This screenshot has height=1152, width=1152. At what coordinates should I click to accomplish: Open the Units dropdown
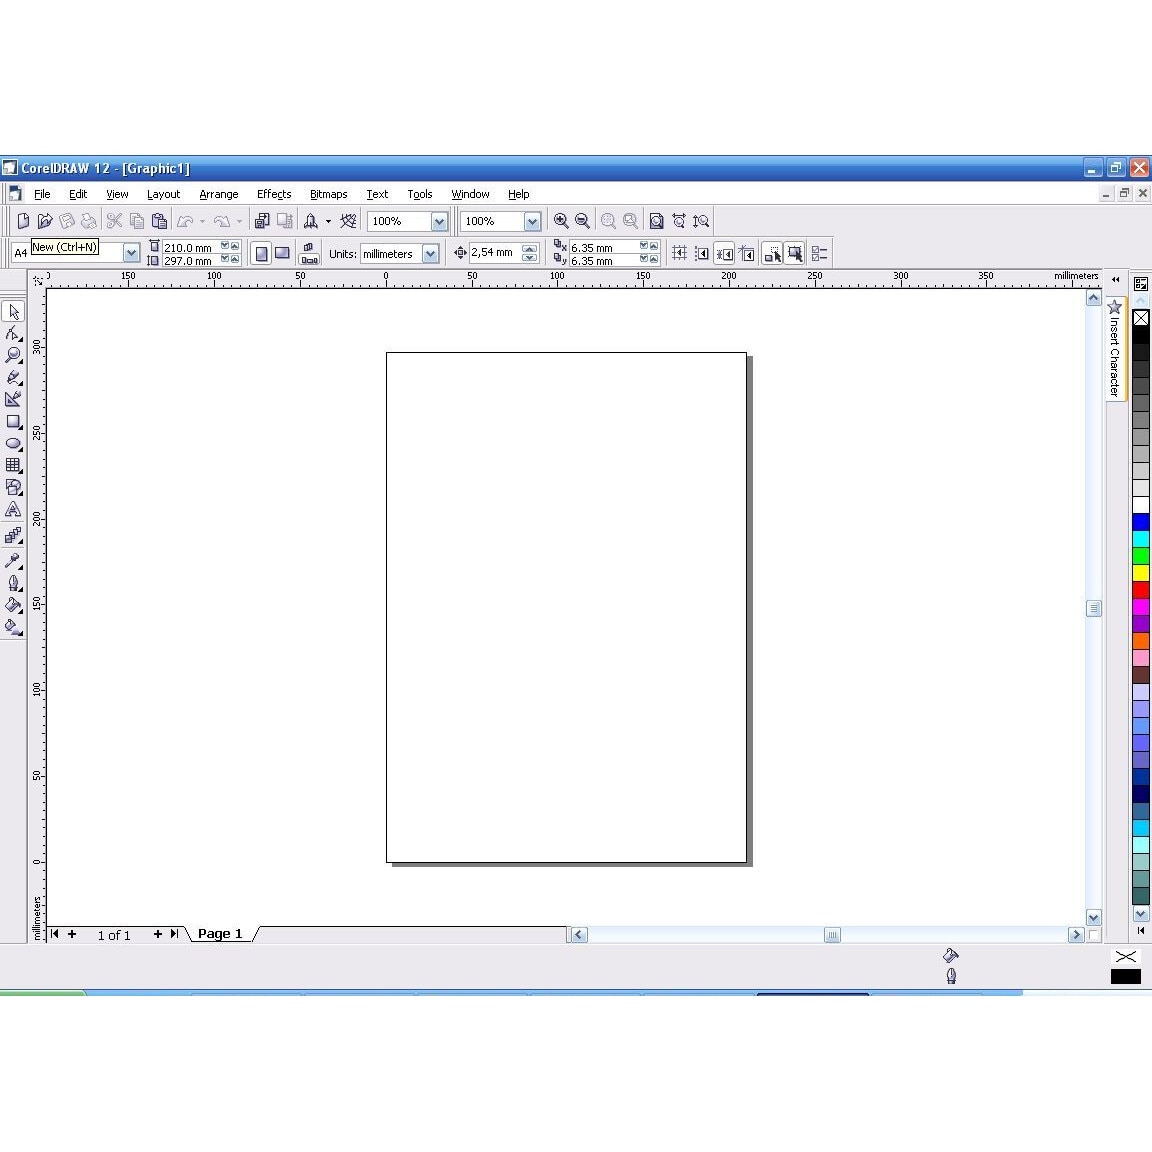click(x=429, y=253)
